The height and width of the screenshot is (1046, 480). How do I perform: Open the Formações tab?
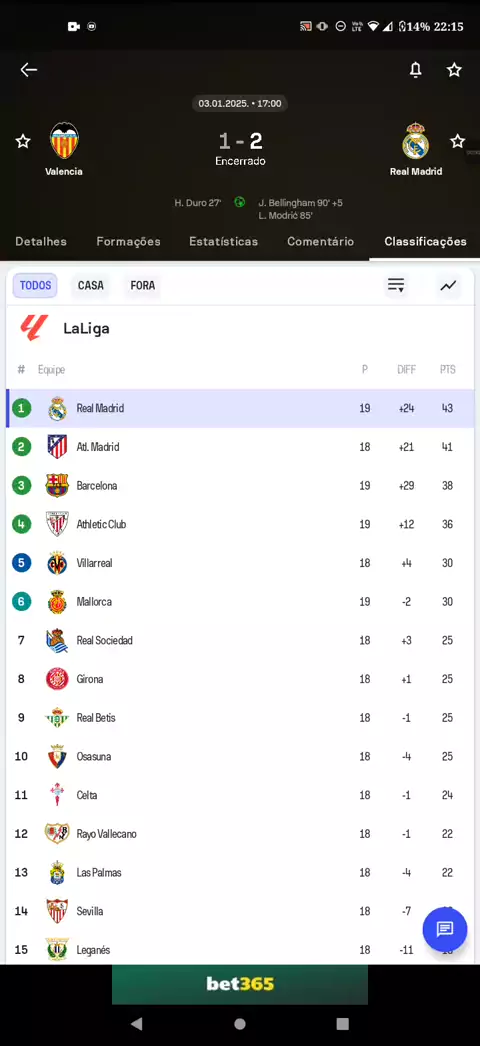(x=128, y=241)
